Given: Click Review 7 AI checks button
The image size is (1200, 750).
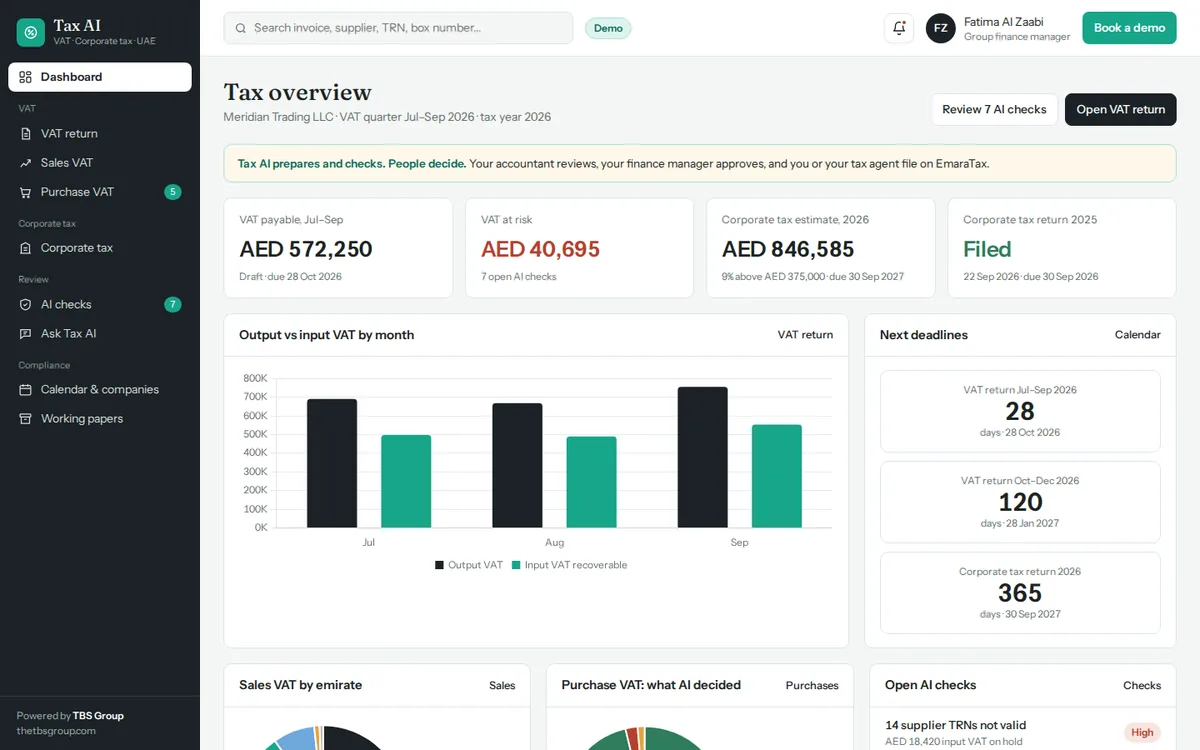Looking at the screenshot, I should [994, 109].
